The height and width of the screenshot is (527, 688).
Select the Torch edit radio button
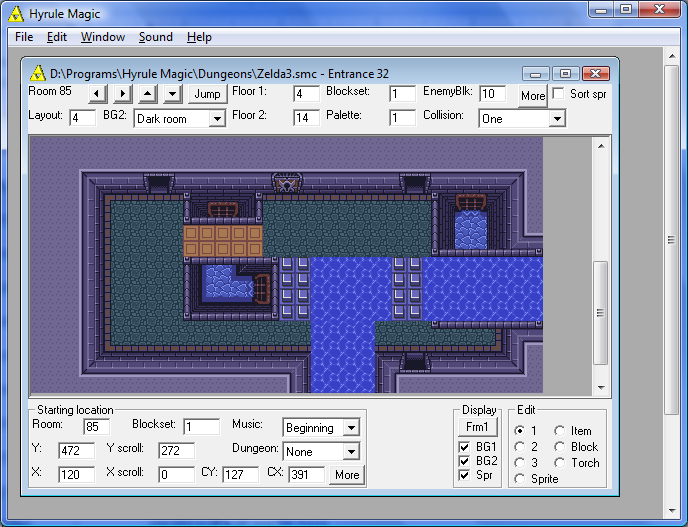coord(560,462)
